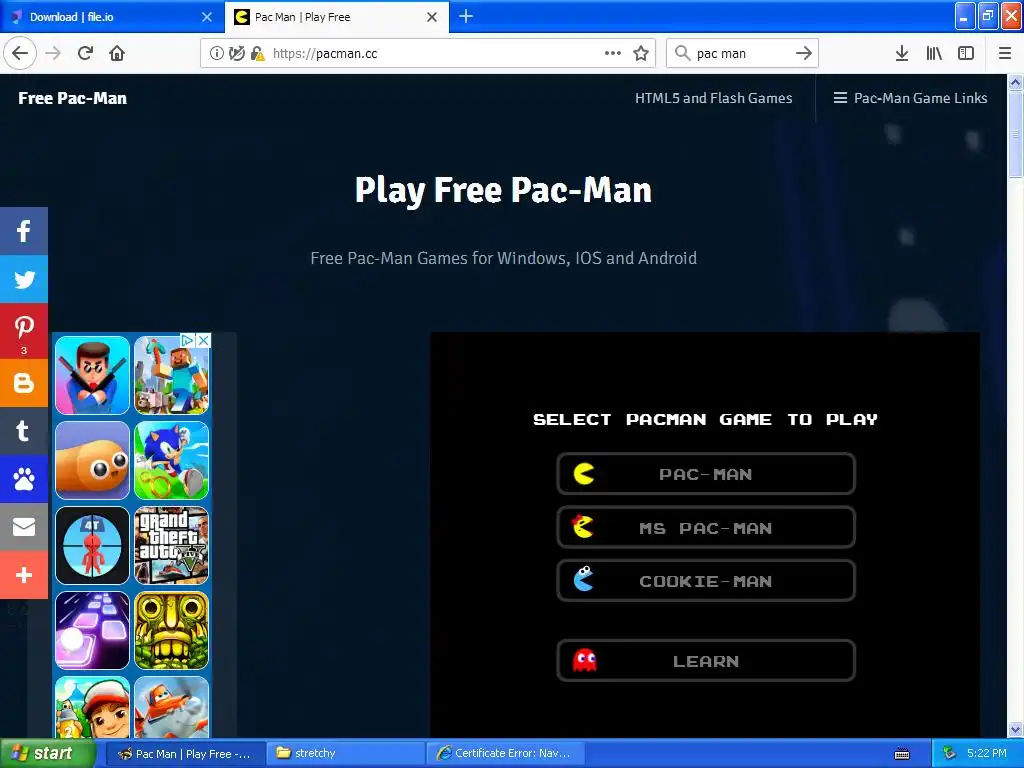
Task: Open the piano tiles ball ad thumbnail
Action: click(x=93, y=631)
